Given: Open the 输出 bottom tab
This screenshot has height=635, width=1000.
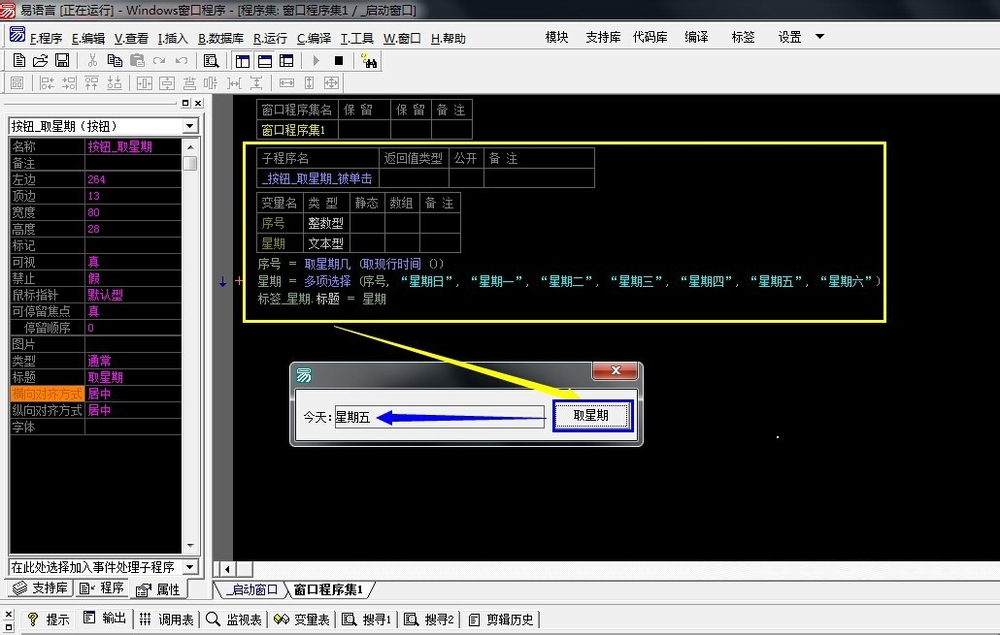Looking at the screenshot, I should (105, 618).
